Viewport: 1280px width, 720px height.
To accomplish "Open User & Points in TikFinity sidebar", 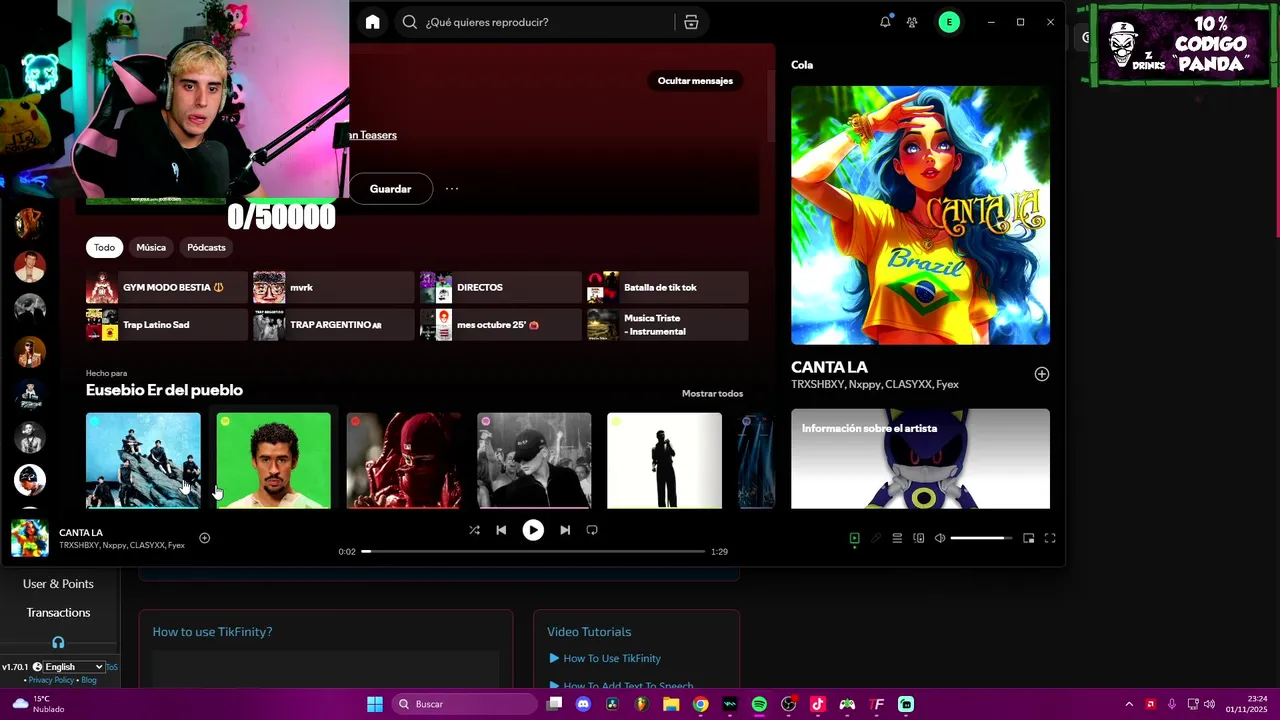I will pyautogui.click(x=58, y=584).
